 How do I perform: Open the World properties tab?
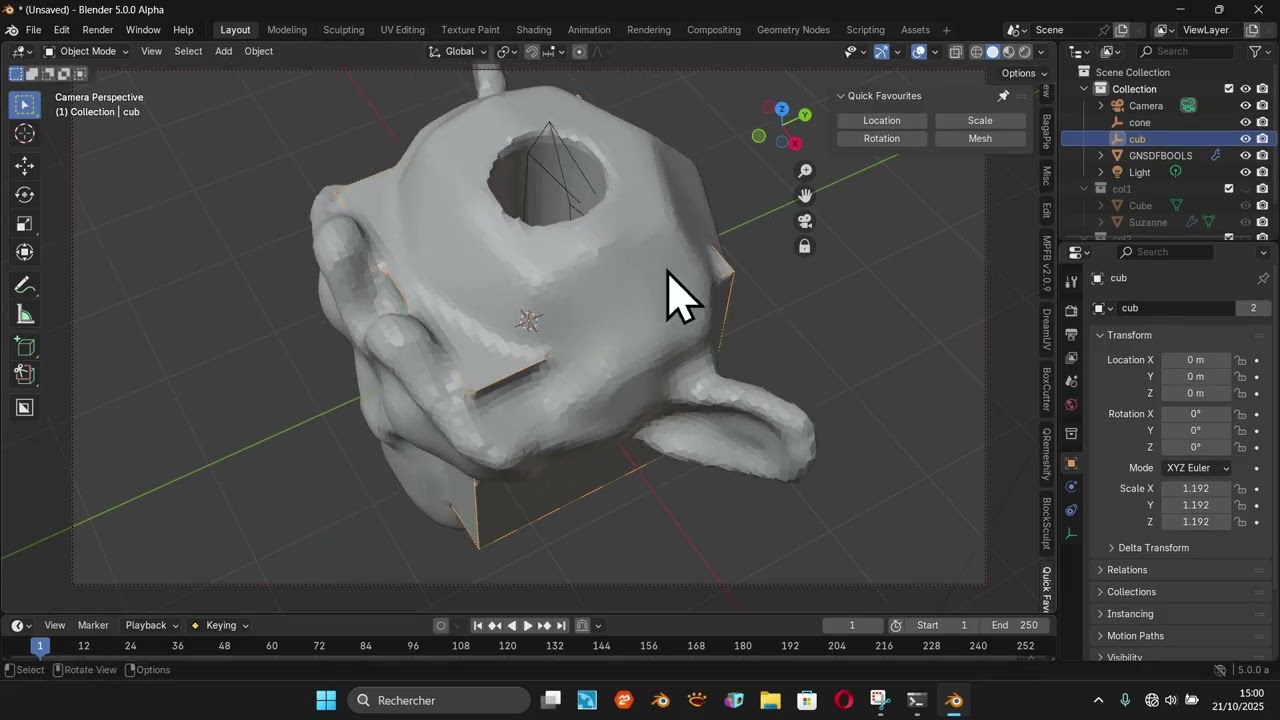pos(1071,405)
